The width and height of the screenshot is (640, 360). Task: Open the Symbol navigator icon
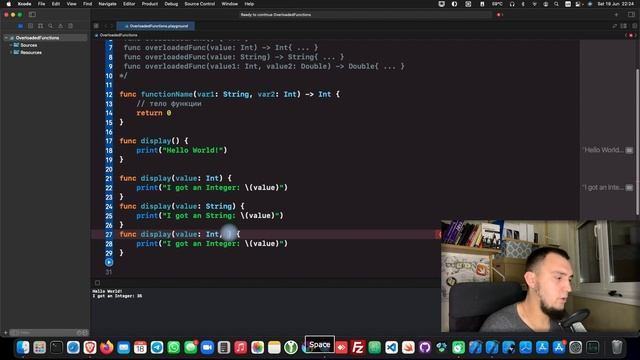click(40, 26)
